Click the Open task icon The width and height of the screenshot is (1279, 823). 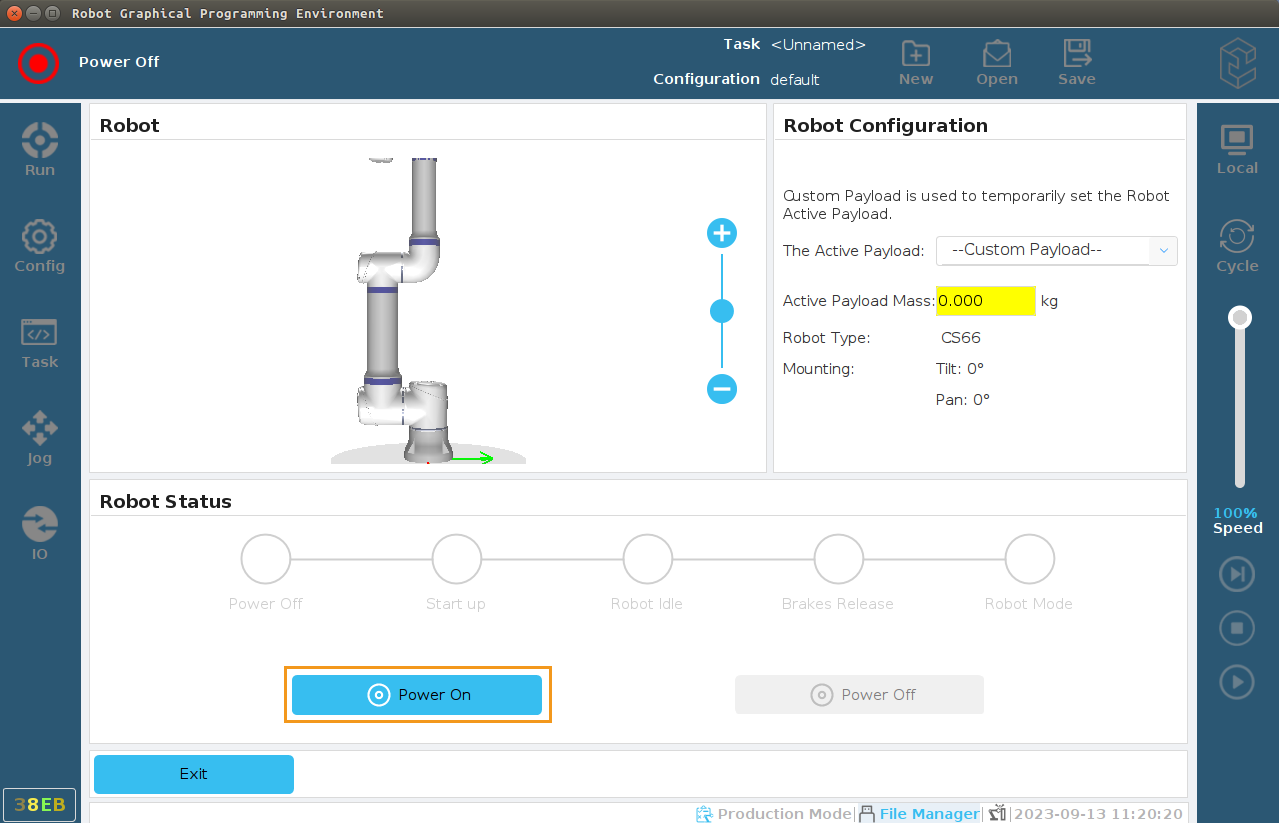point(996,63)
